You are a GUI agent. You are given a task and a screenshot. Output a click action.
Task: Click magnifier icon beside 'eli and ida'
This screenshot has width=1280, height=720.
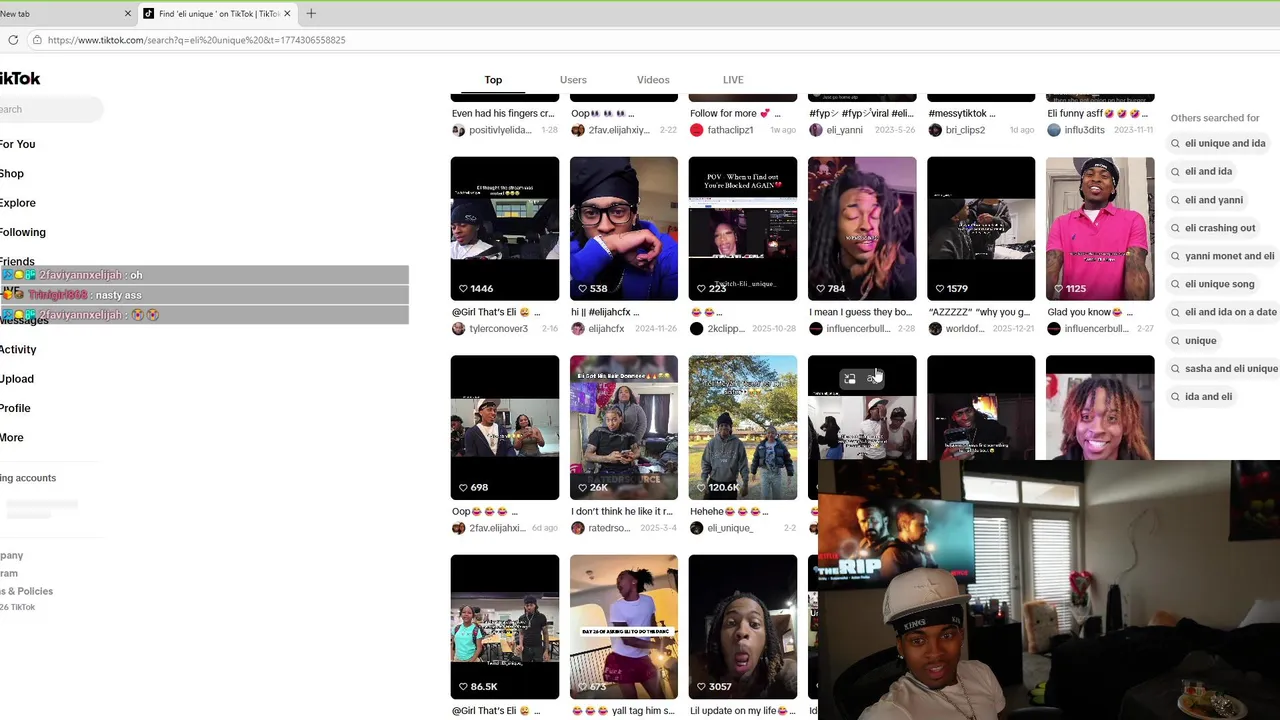click(1176, 172)
